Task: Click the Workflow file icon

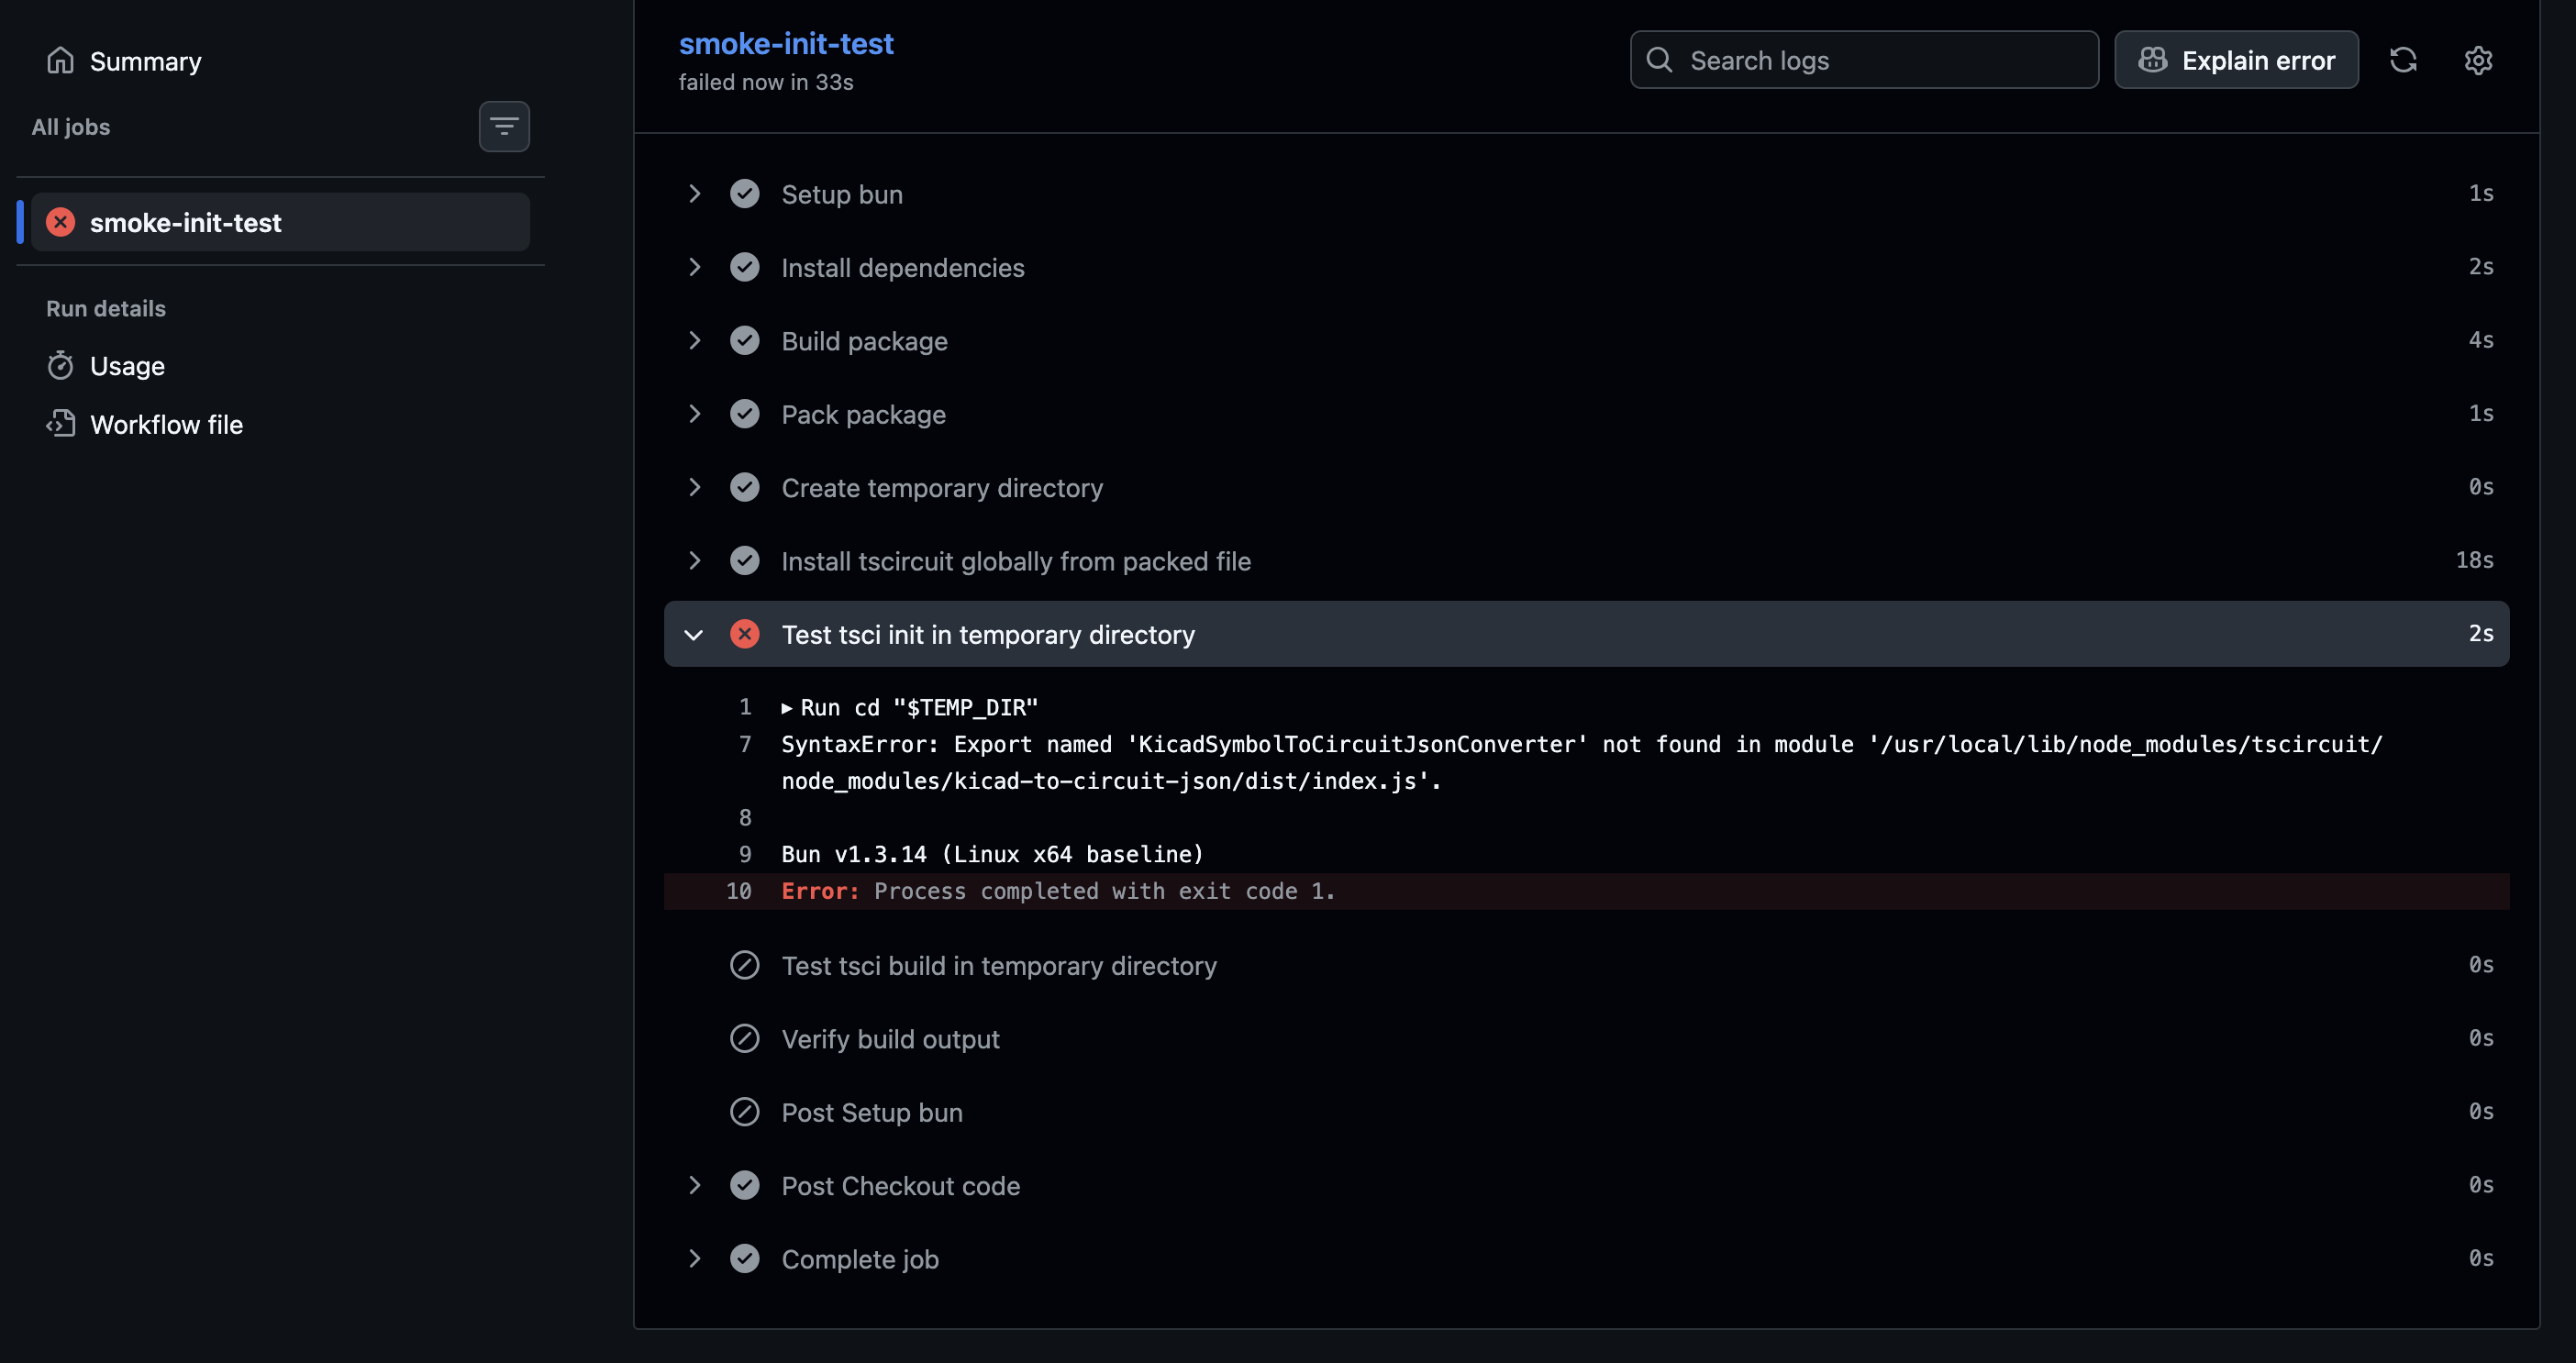Action: coord(61,424)
